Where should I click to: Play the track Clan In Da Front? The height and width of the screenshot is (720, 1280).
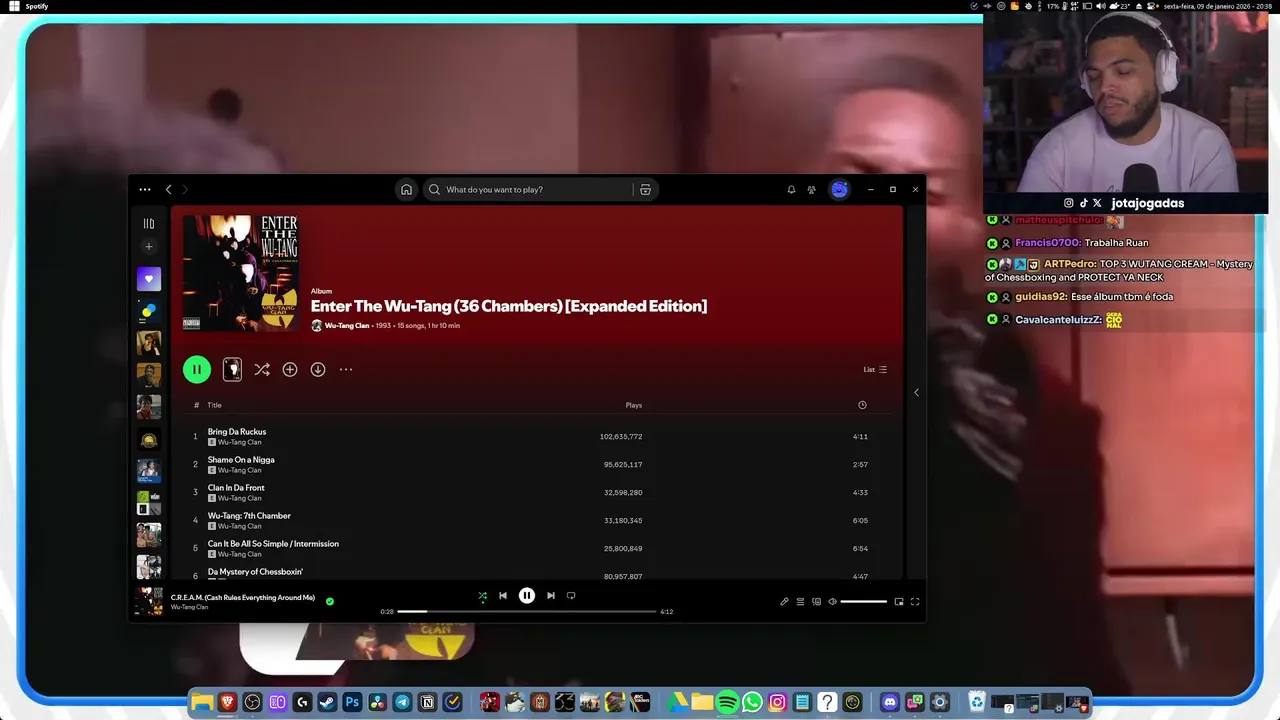pos(236,488)
